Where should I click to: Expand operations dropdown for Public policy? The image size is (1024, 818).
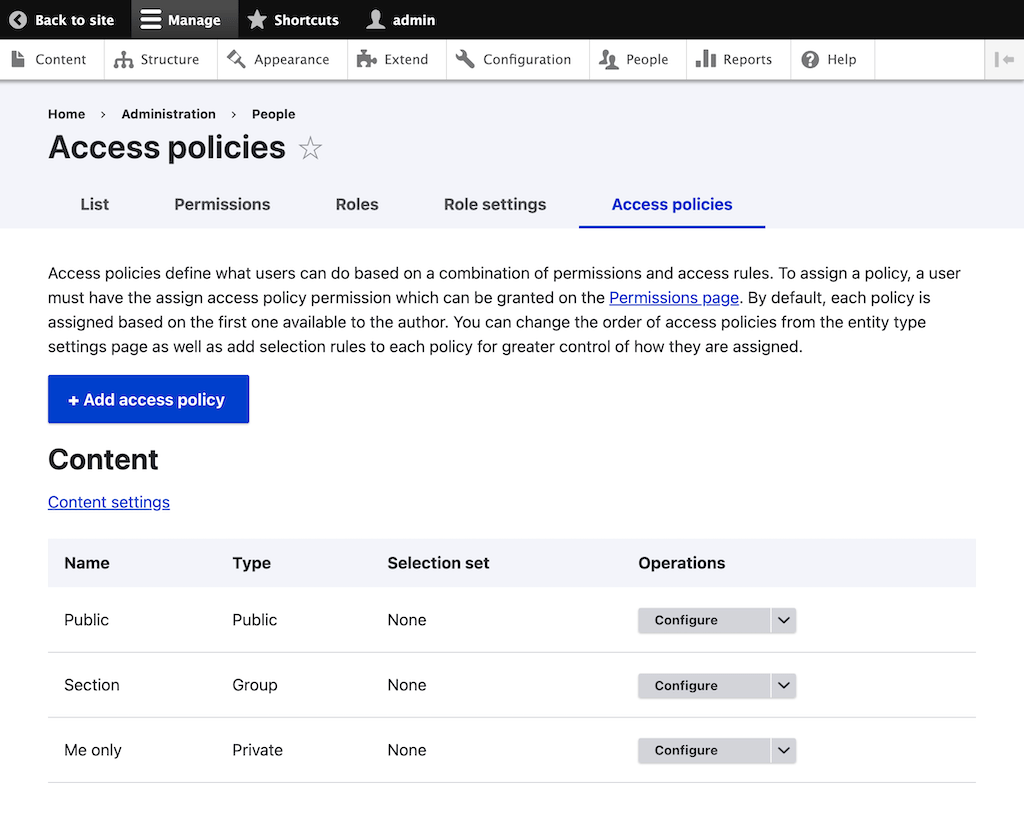point(784,621)
